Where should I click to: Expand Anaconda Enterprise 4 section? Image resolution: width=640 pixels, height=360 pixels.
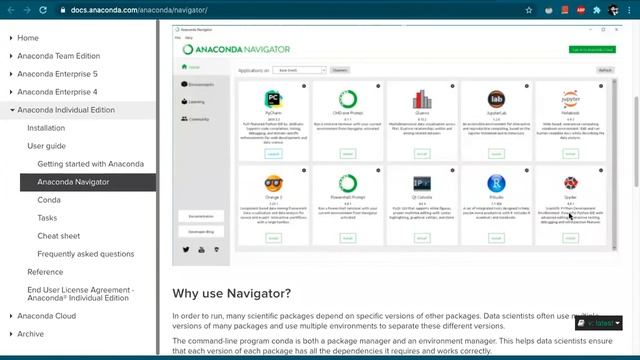(11, 92)
